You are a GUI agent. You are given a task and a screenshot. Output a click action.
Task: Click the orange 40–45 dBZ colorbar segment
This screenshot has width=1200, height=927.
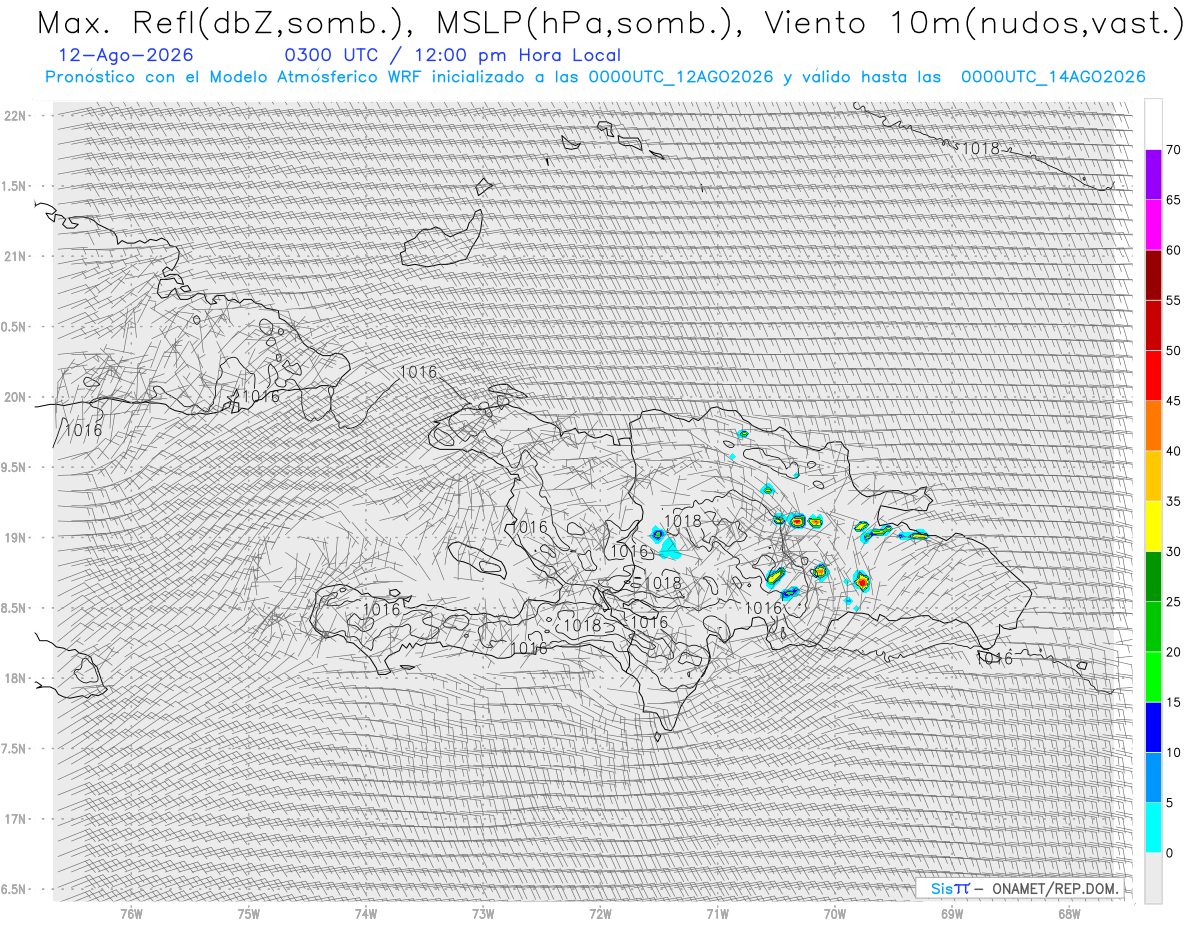pyautogui.click(x=1153, y=426)
